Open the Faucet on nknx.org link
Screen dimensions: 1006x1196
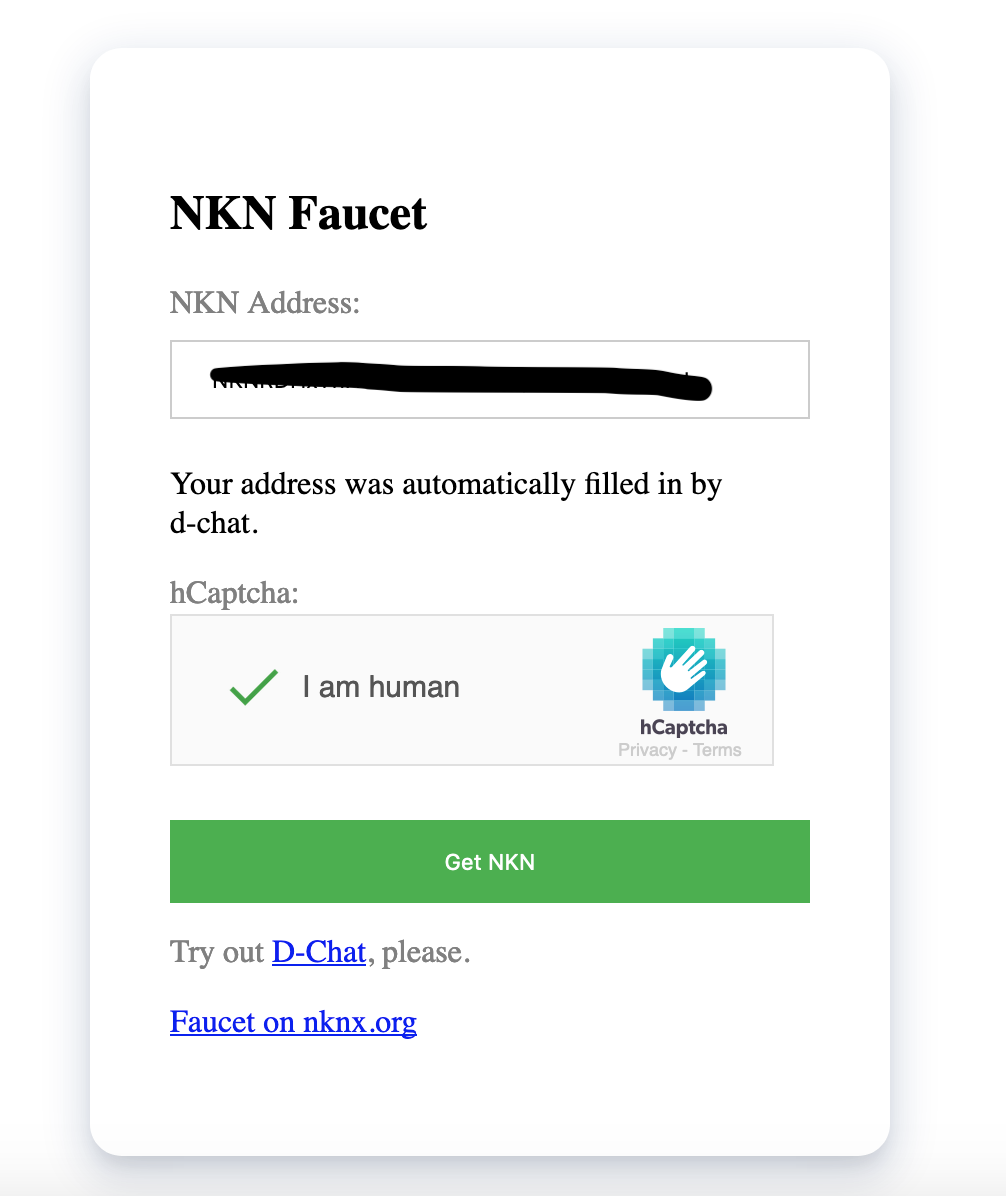click(293, 1022)
